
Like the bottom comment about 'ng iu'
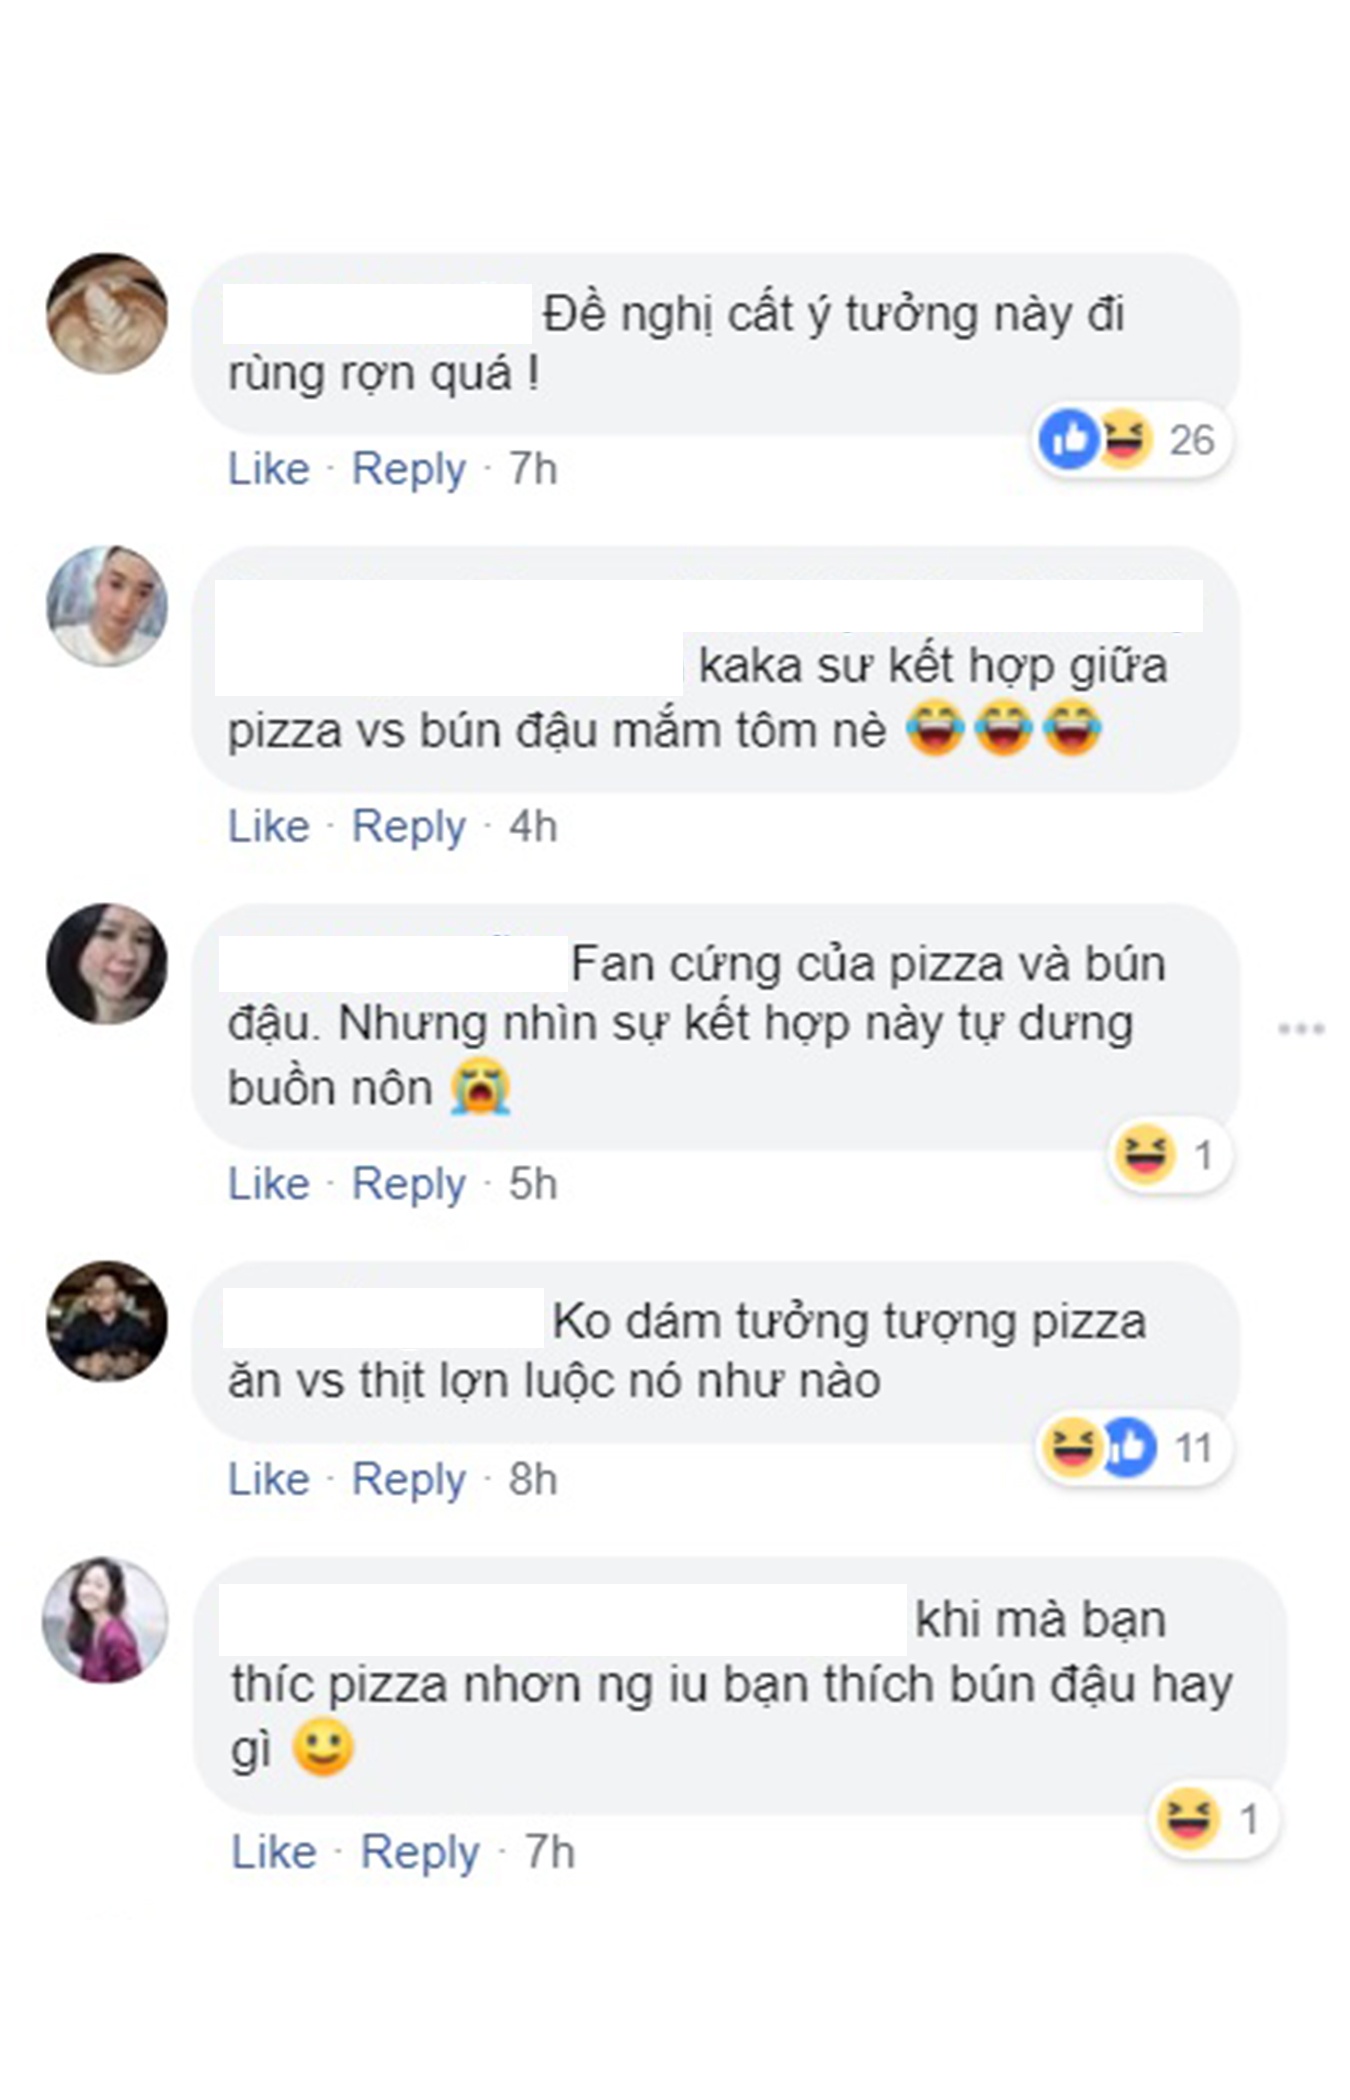(x=274, y=1852)
